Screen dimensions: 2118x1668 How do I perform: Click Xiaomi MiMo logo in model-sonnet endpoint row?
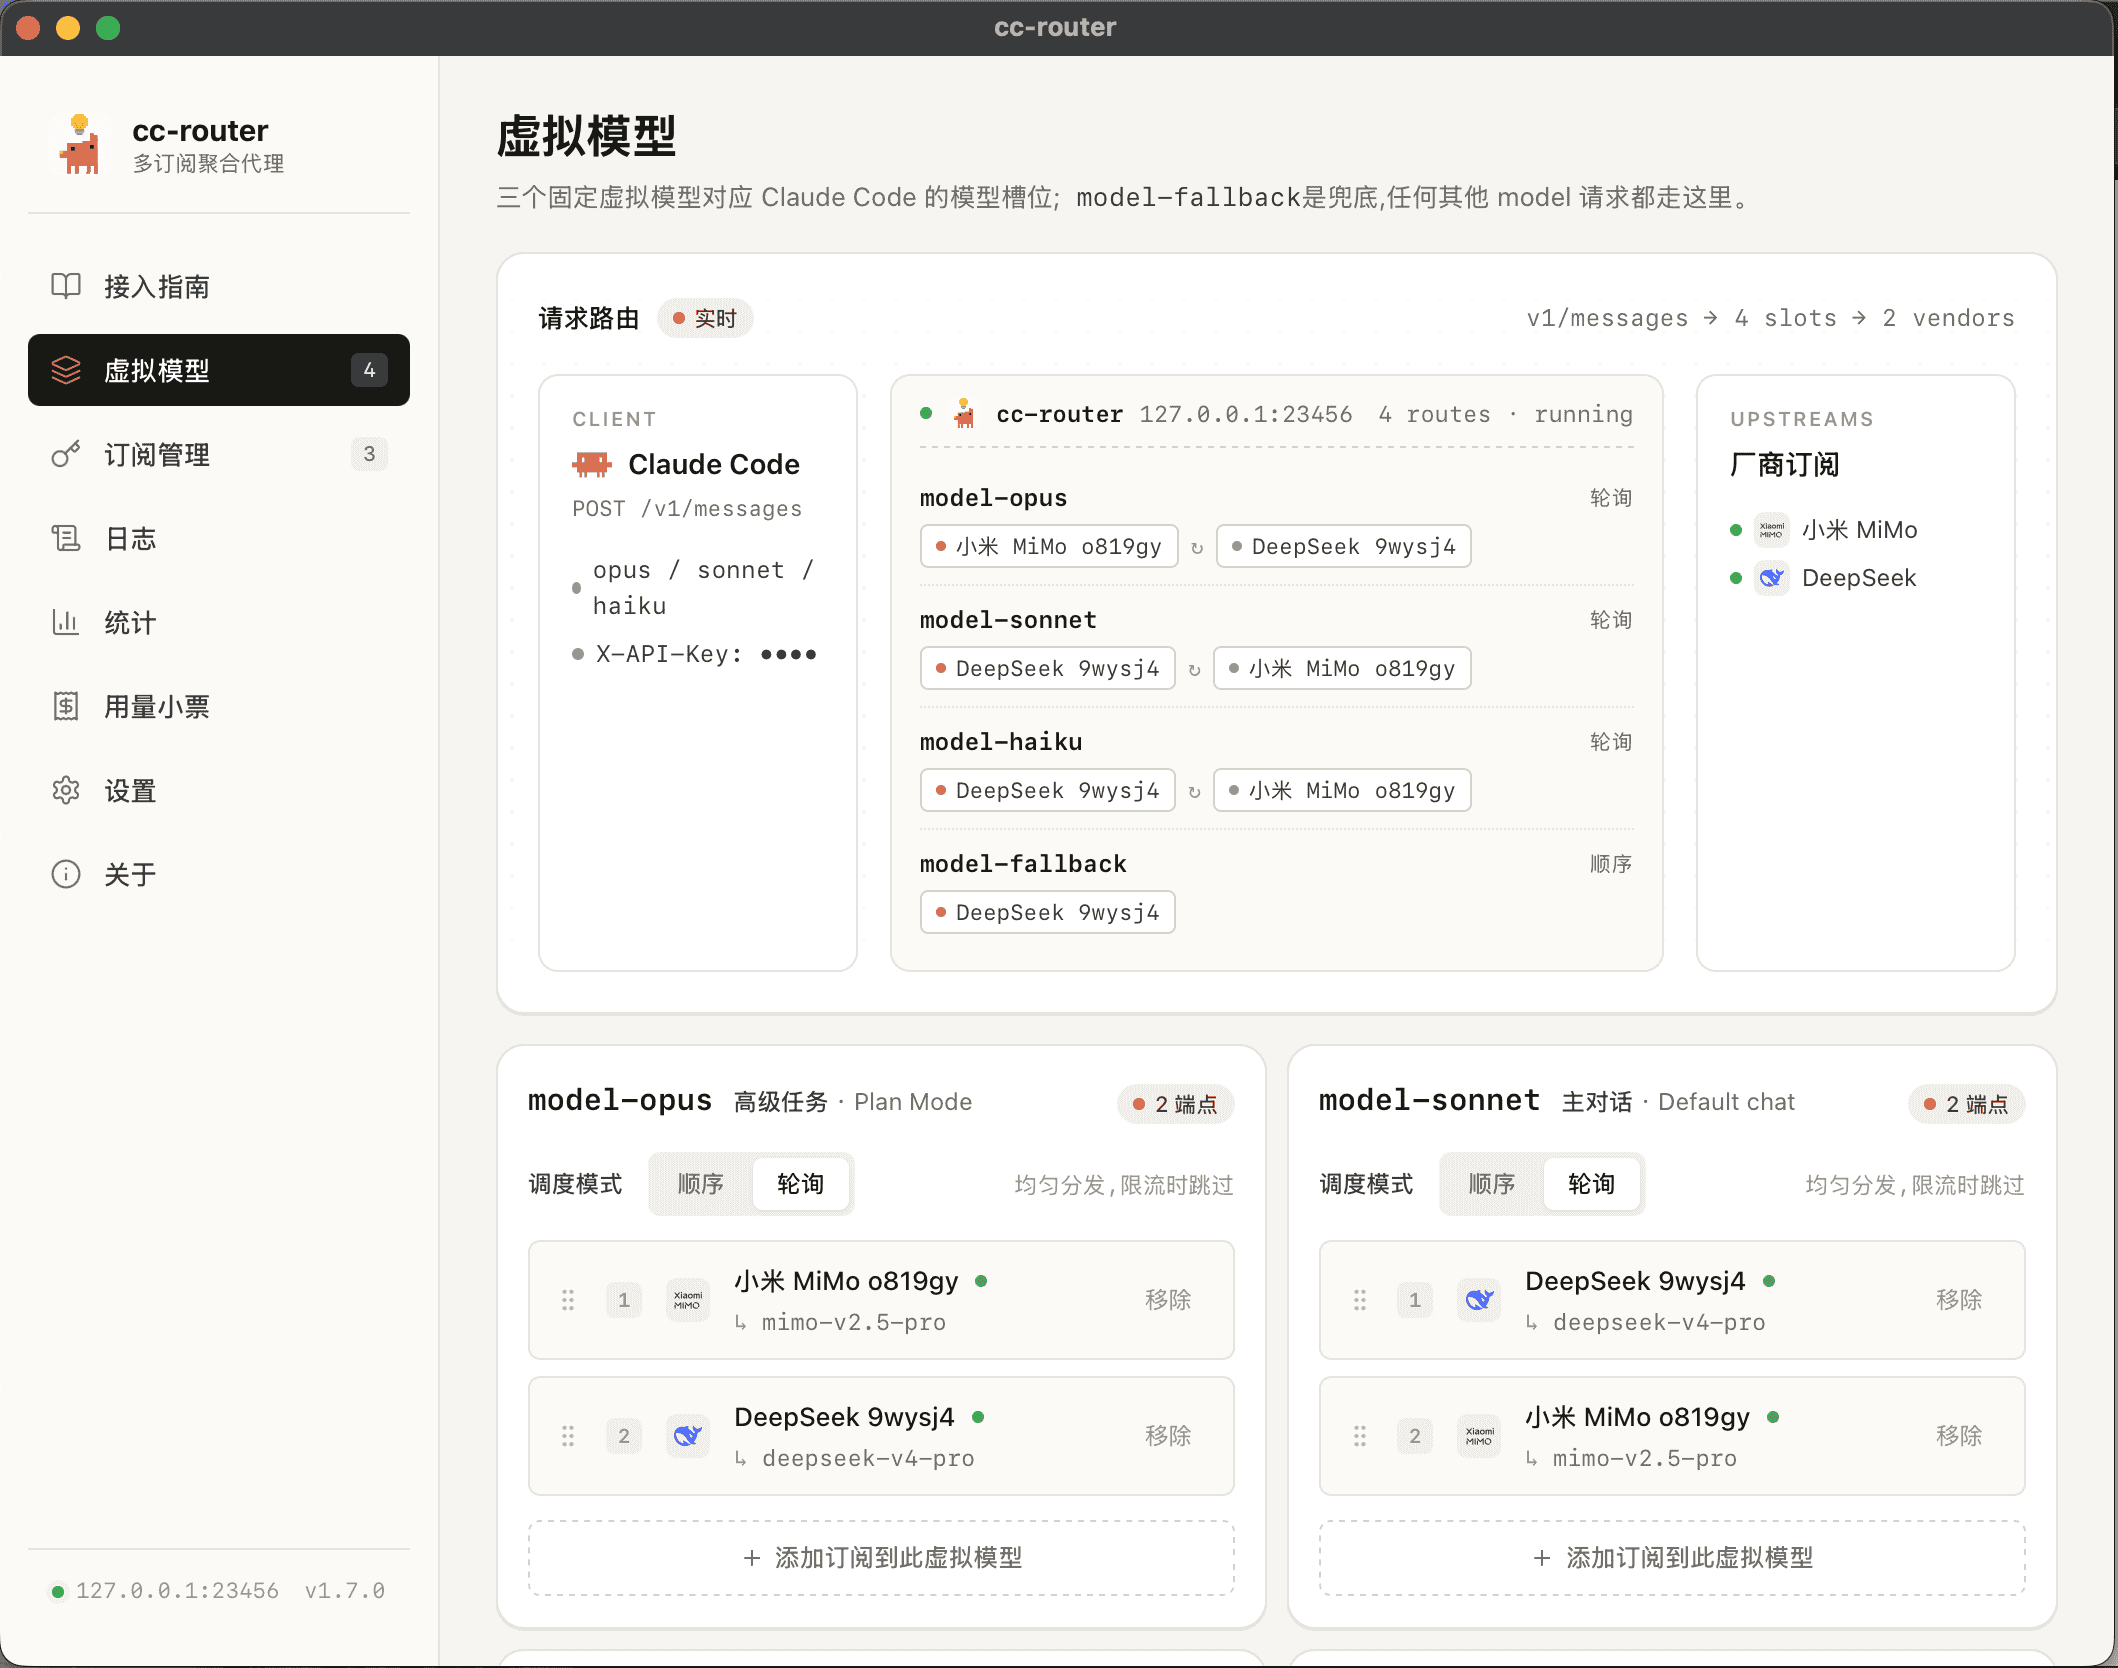(x=1479, y=1436)
